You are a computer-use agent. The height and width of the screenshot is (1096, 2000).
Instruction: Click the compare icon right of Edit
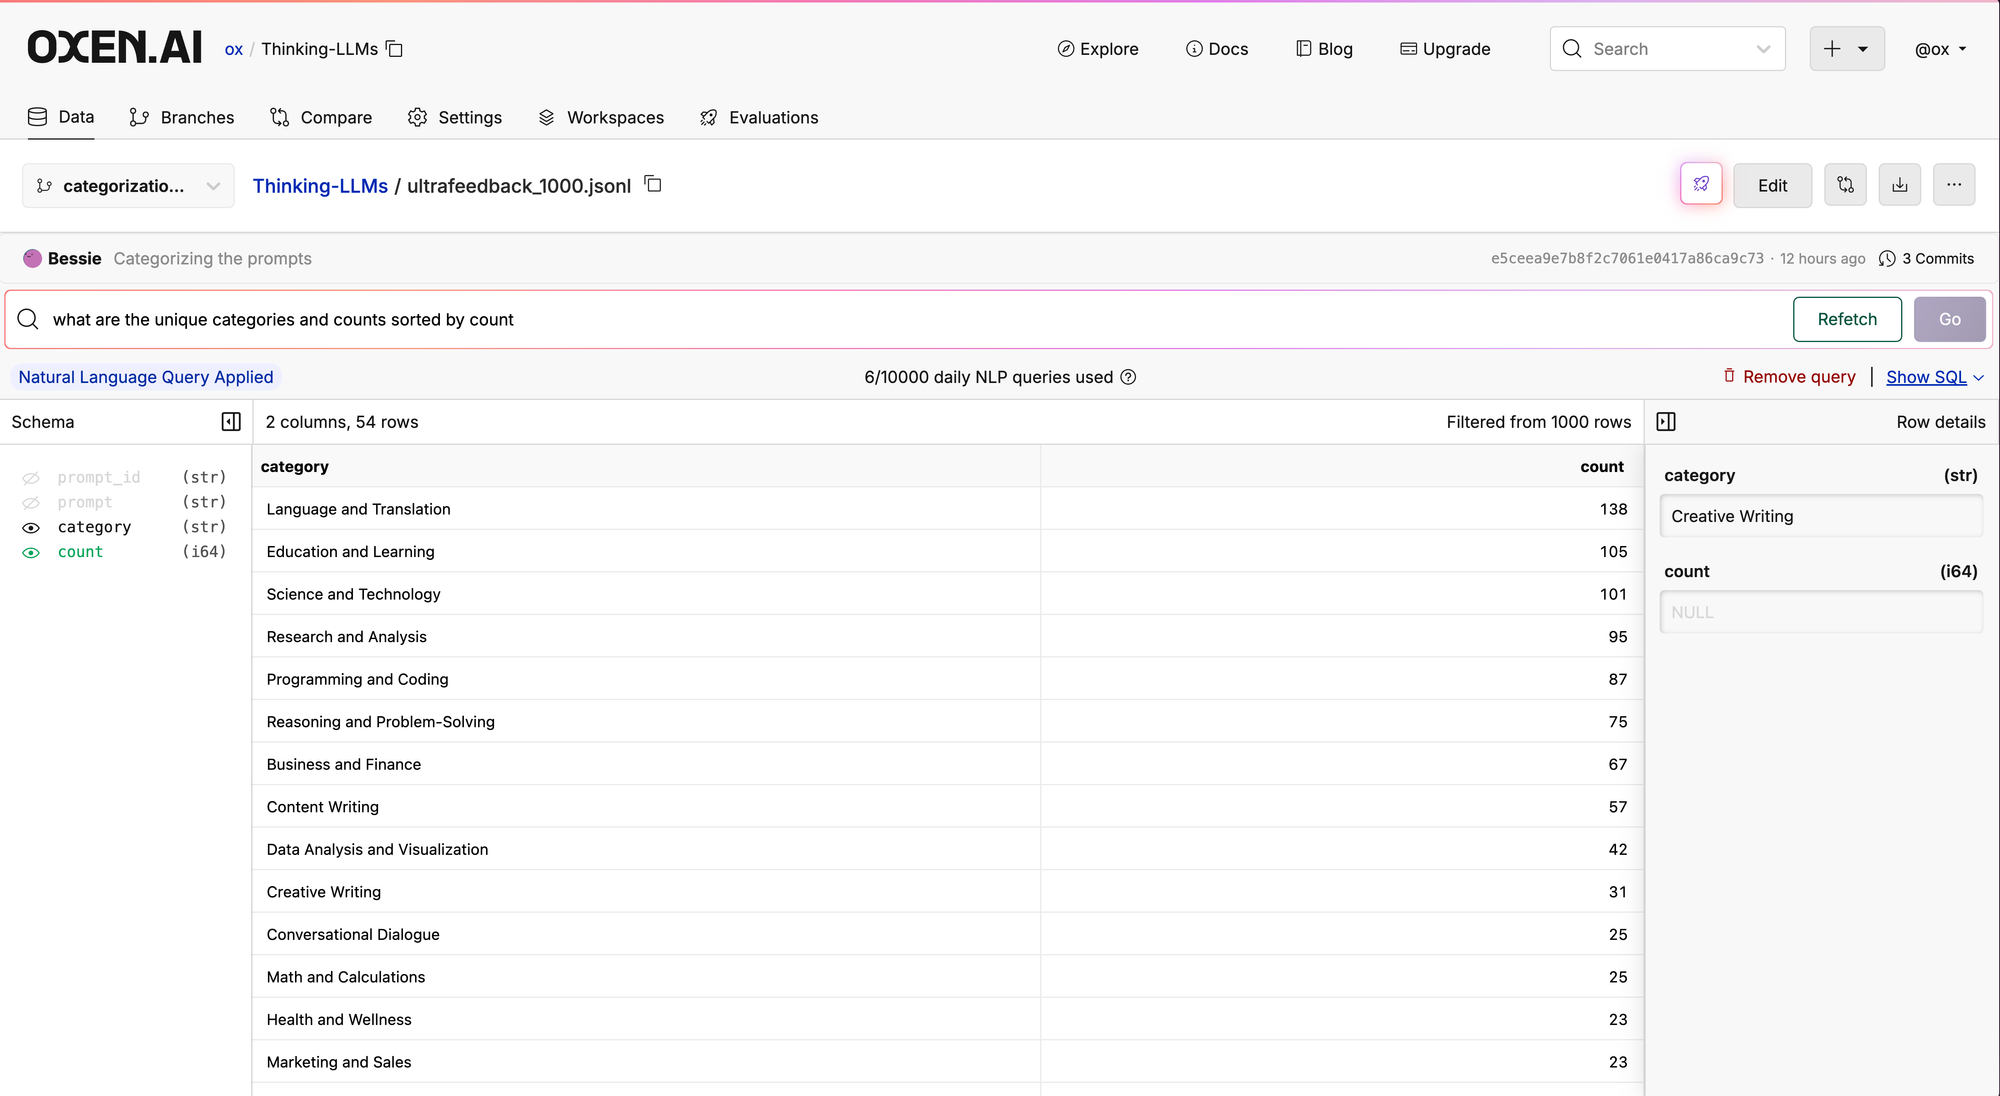1845,185
